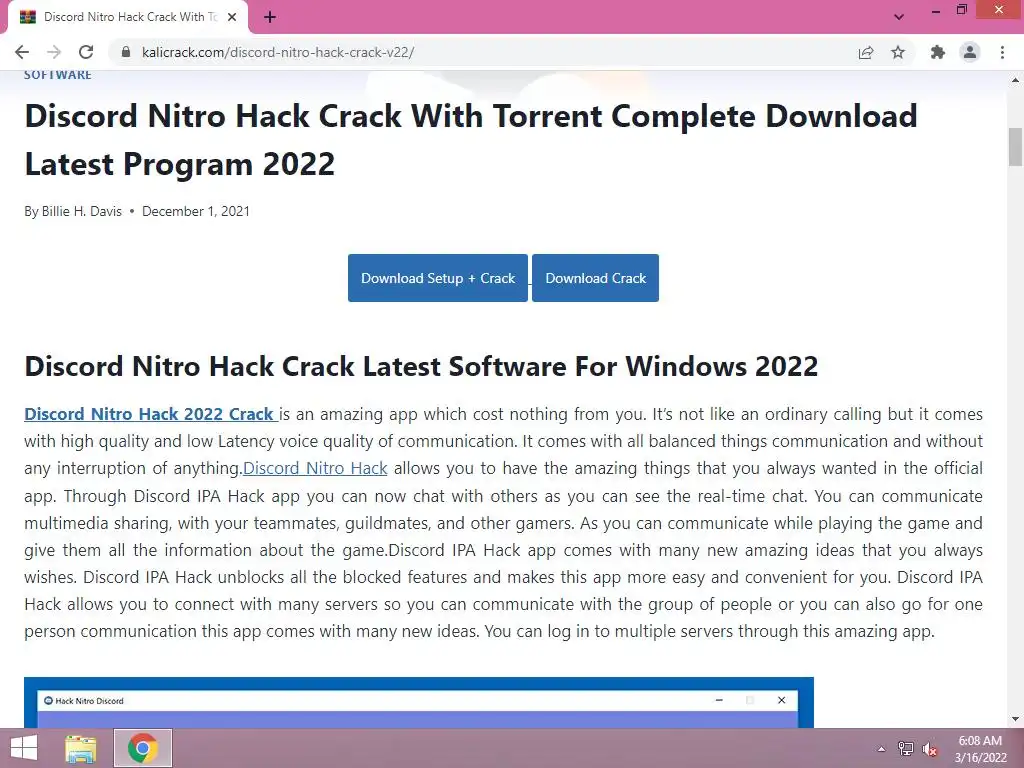The image size is (1024, 768).
Task: Expand the tab search chevron
Action: pos(899,17)
